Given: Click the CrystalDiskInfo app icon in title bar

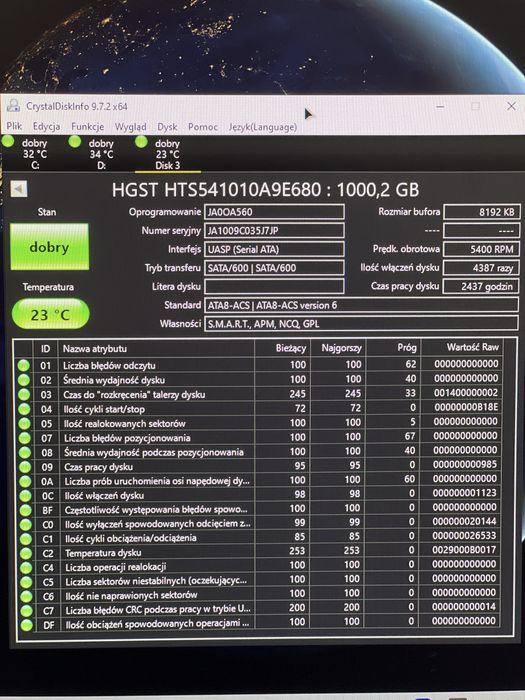Looking at the screenshot, I should (x=13, y=106).
